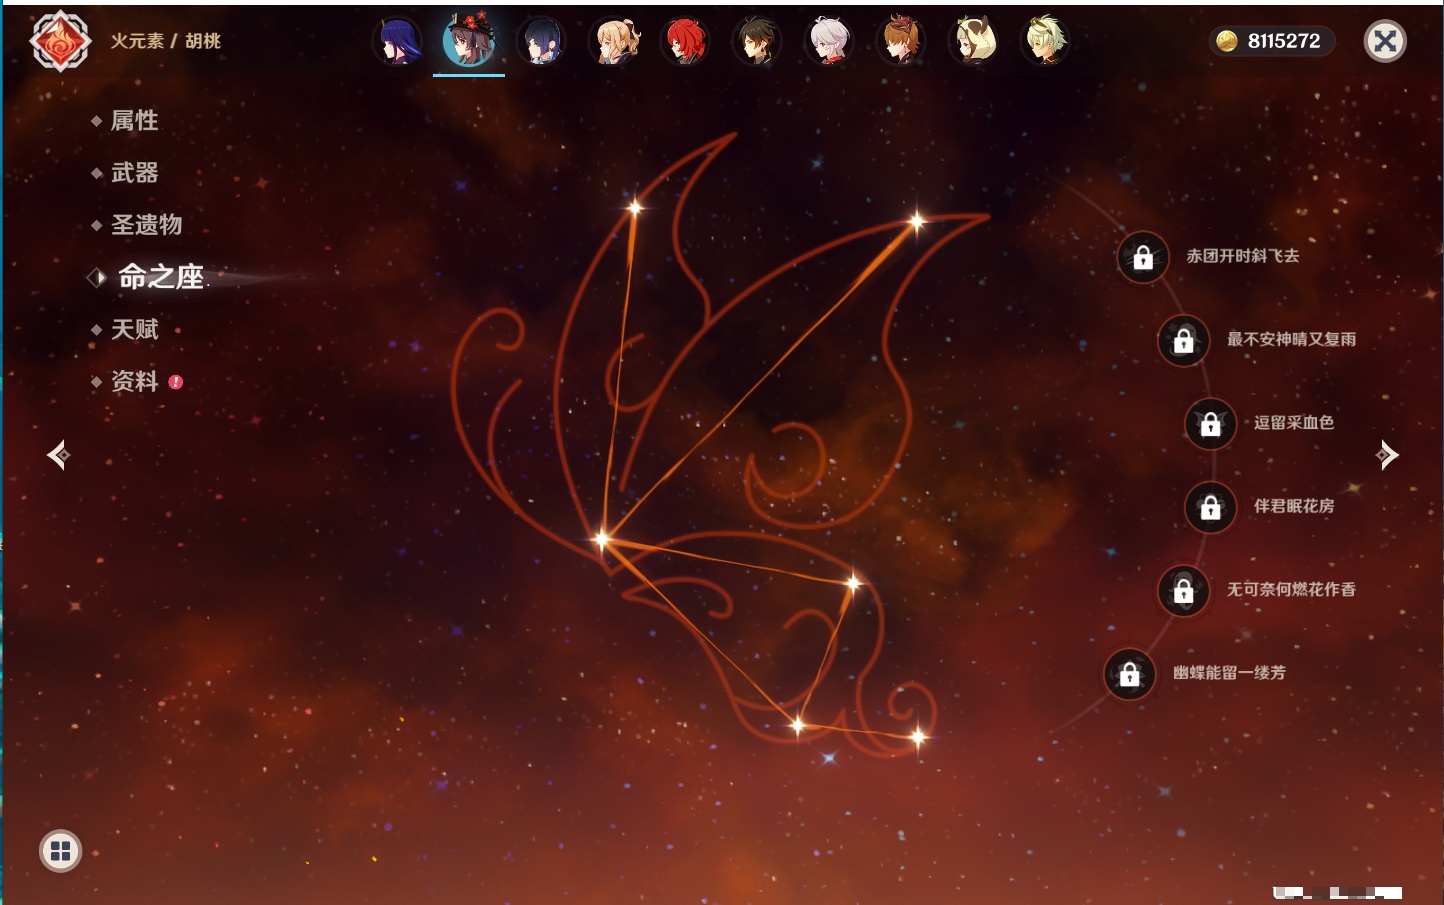The image size is (1444, 905).
Task: Click the red notification badge beside 资料
Action: coord(176,382)
